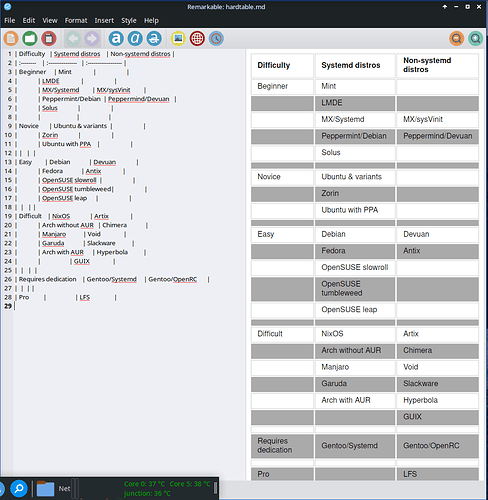
Task: Zoom in with teal magnifier icon
Action: (476, 39)
